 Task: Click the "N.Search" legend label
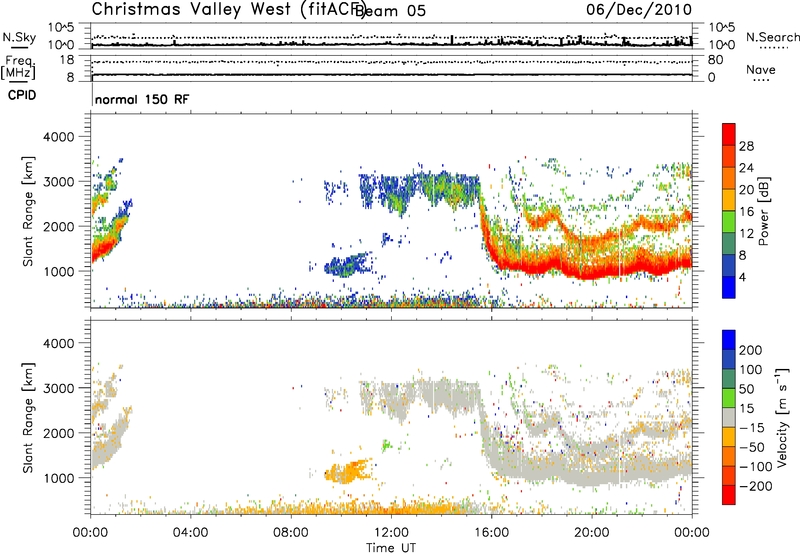[772, 37]
